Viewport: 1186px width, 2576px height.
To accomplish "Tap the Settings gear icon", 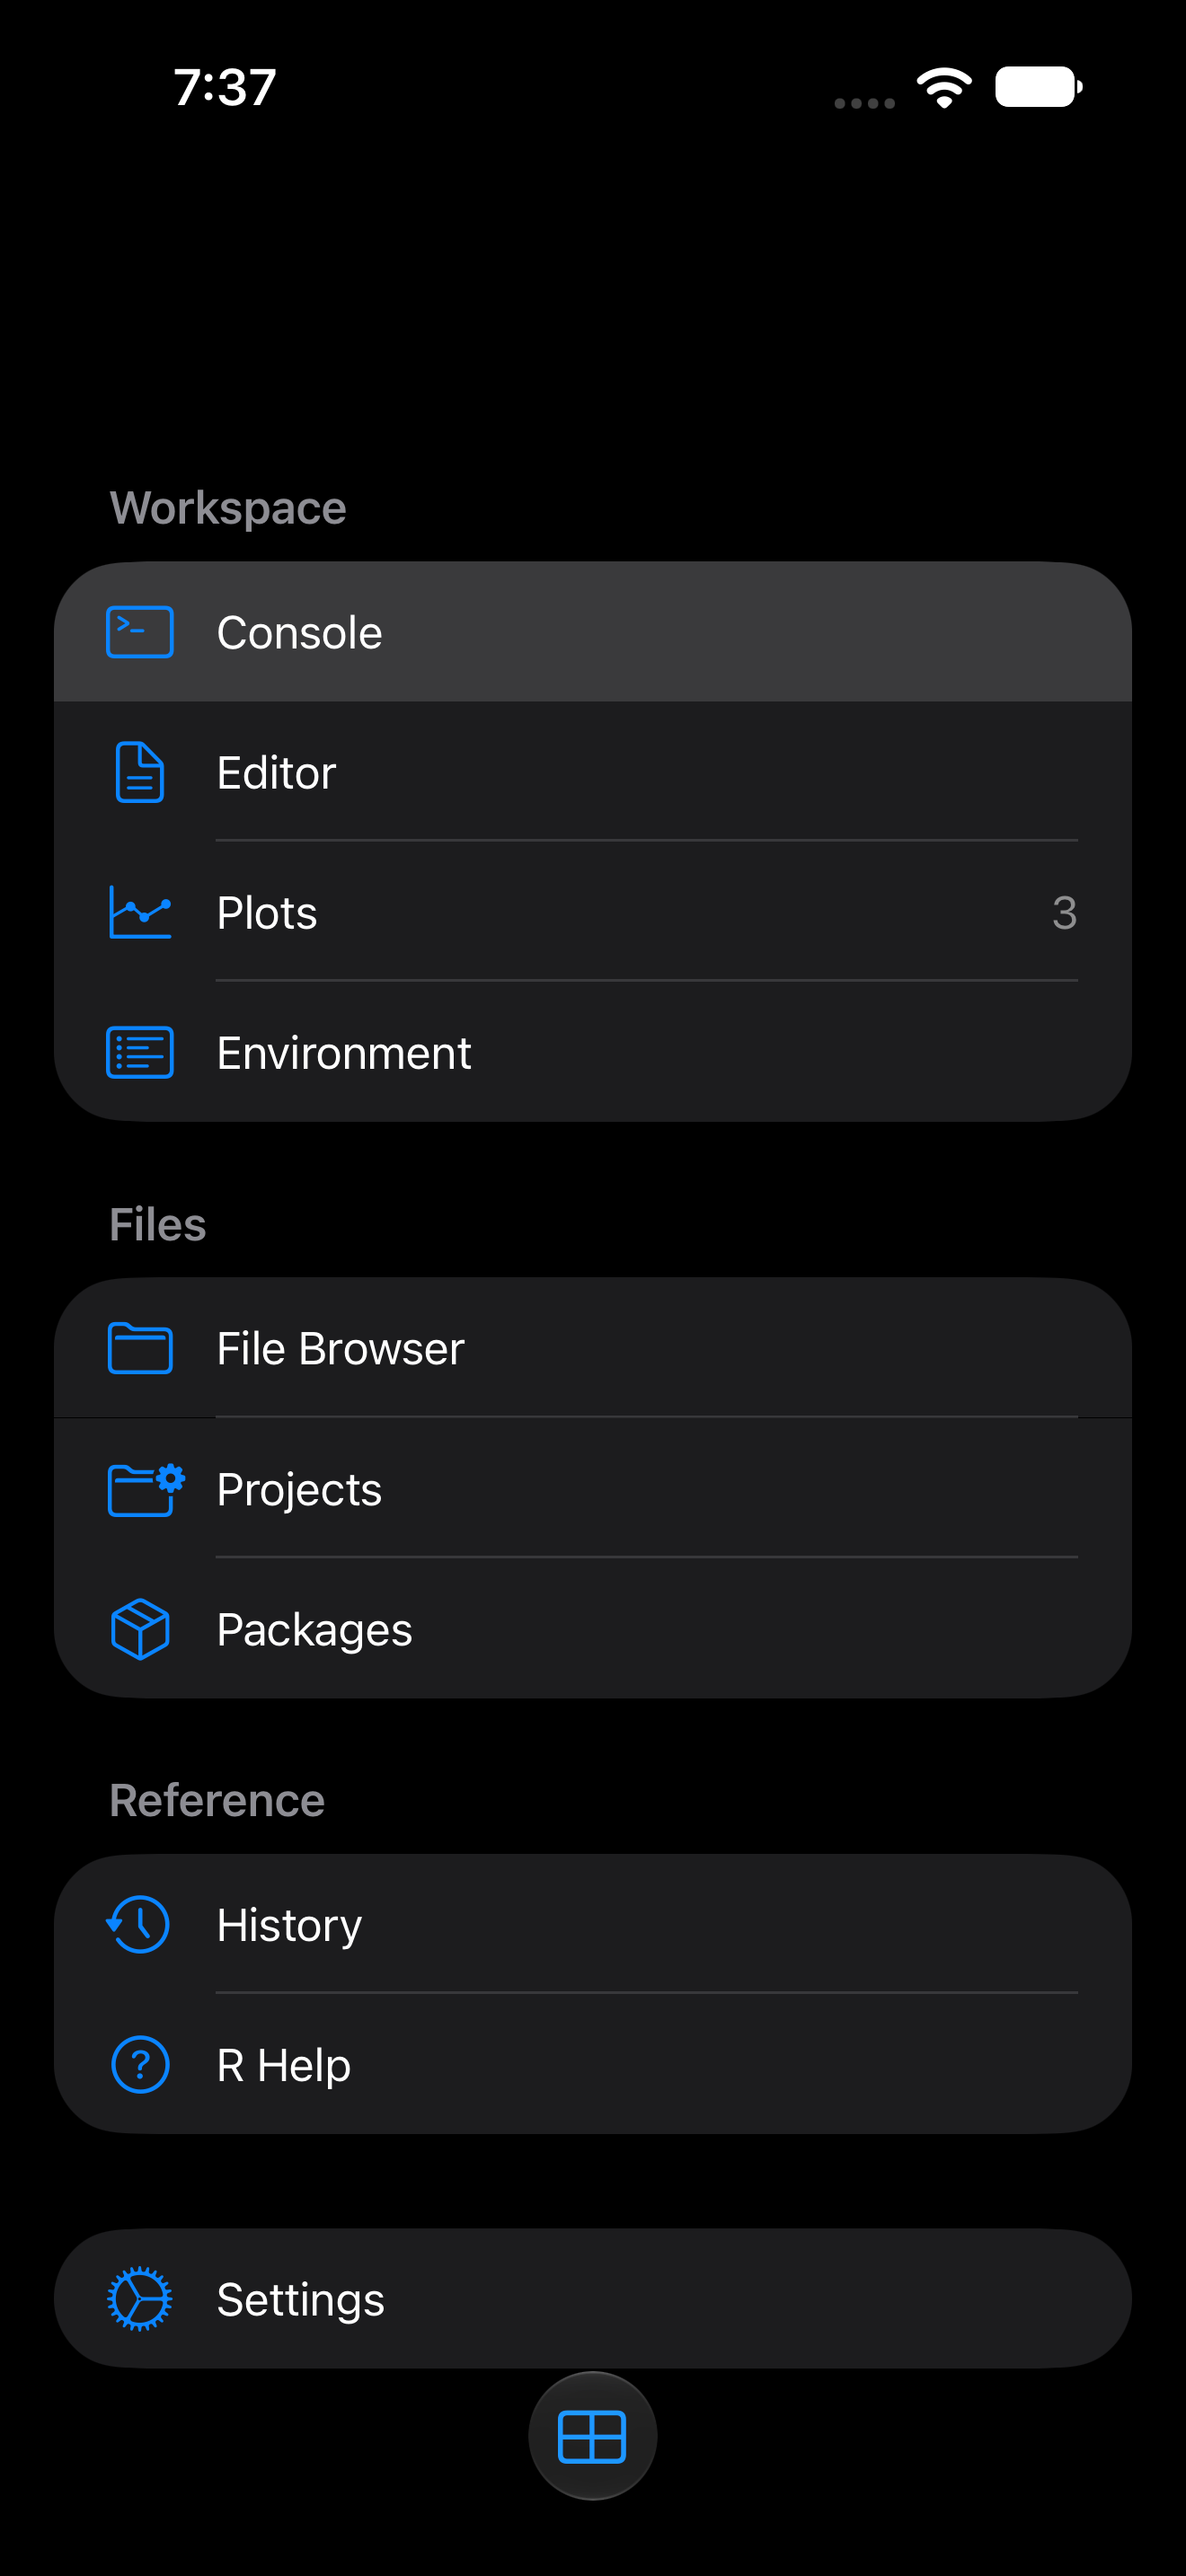I will tap(140, 2299).
